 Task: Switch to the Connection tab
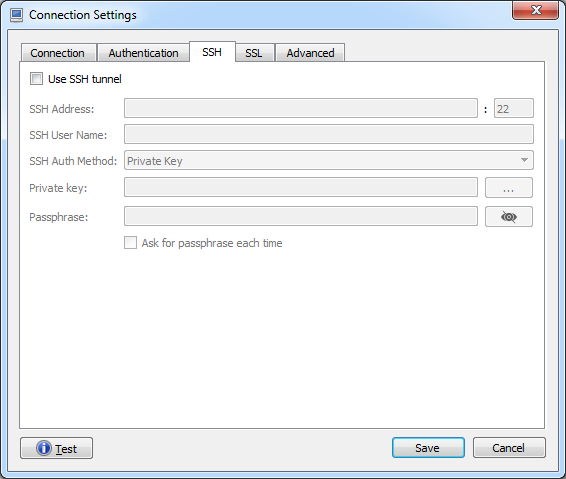point(58,53)
